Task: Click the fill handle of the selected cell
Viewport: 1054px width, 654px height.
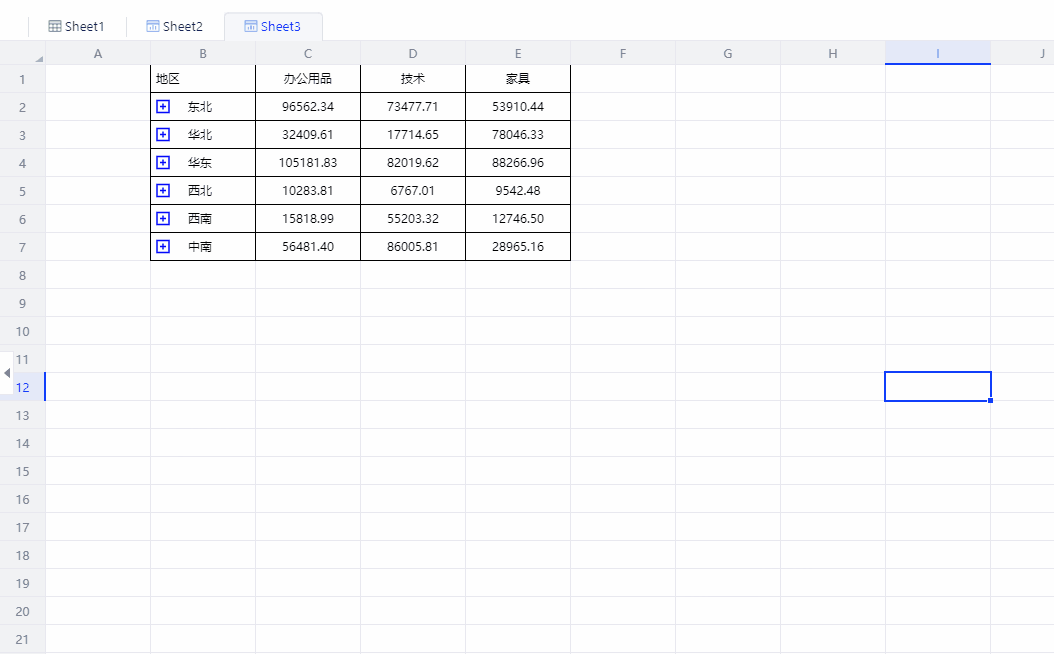Action: pos(990,400)
